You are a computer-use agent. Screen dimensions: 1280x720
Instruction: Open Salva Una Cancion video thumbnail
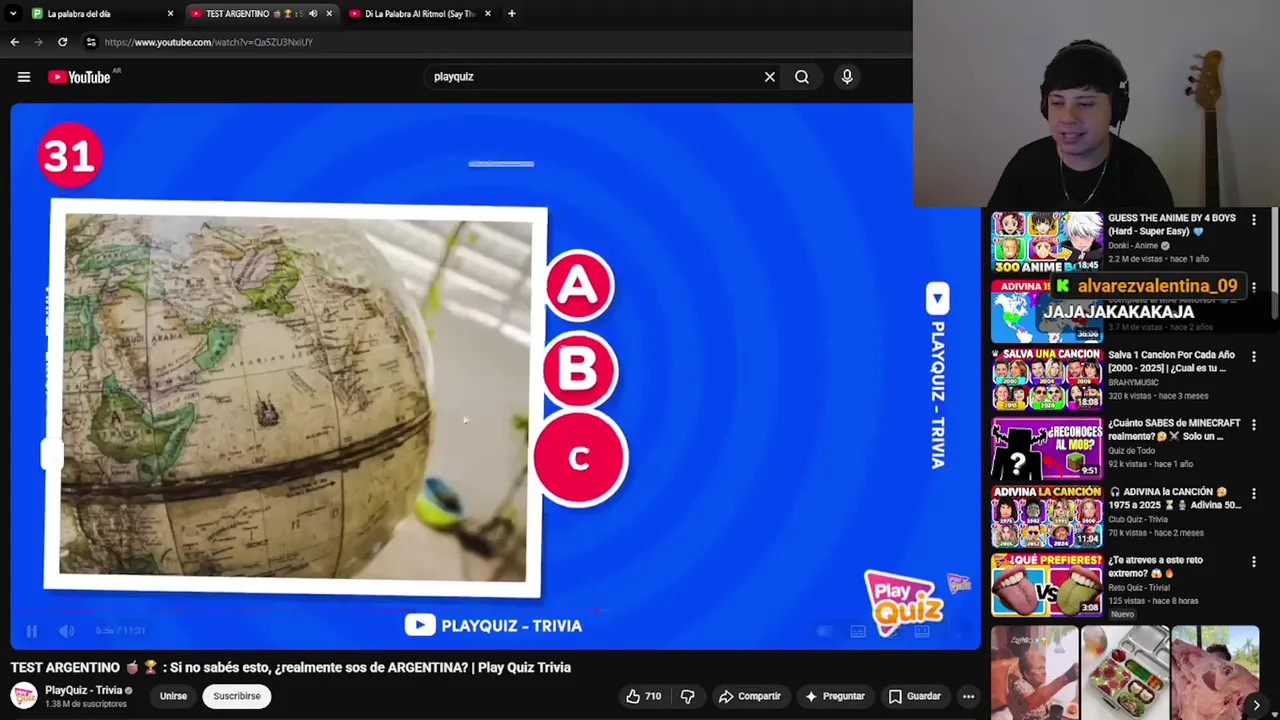[x=1047, y=379]
